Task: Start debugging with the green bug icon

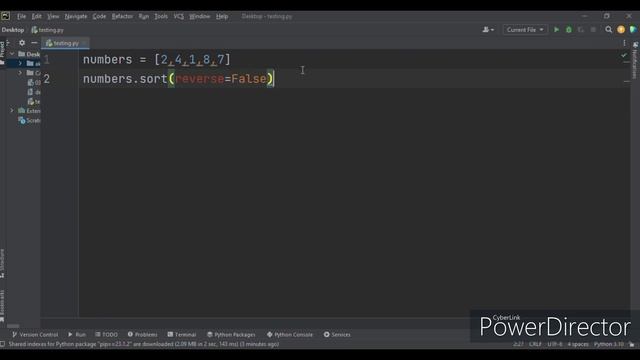Action: 569,30
